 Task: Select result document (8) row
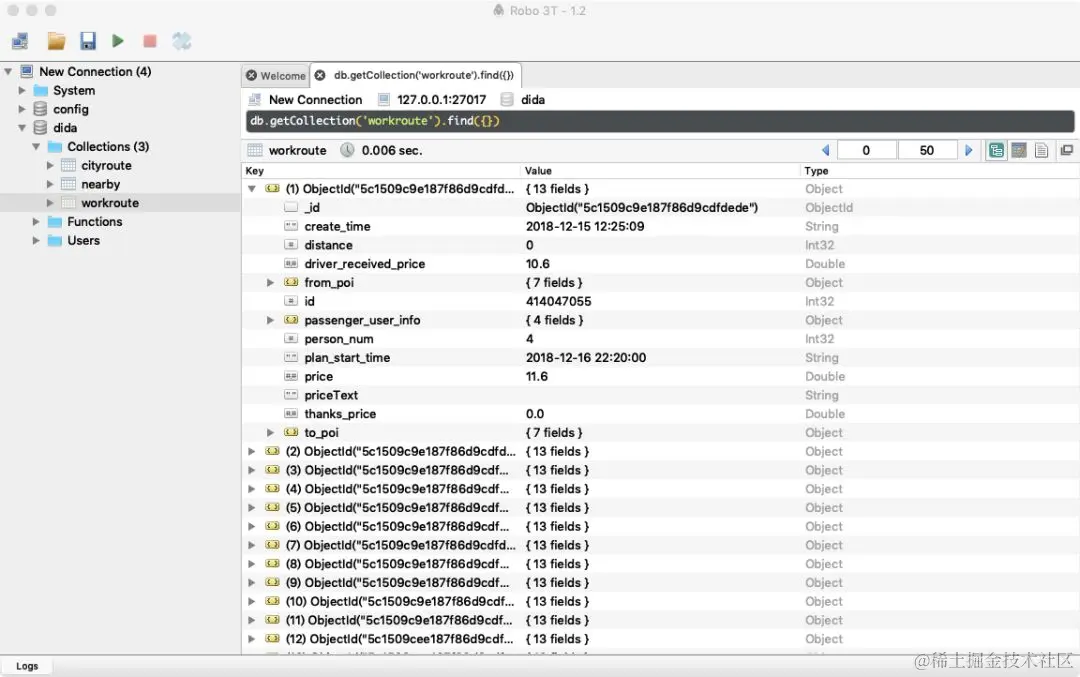point(660,564)
